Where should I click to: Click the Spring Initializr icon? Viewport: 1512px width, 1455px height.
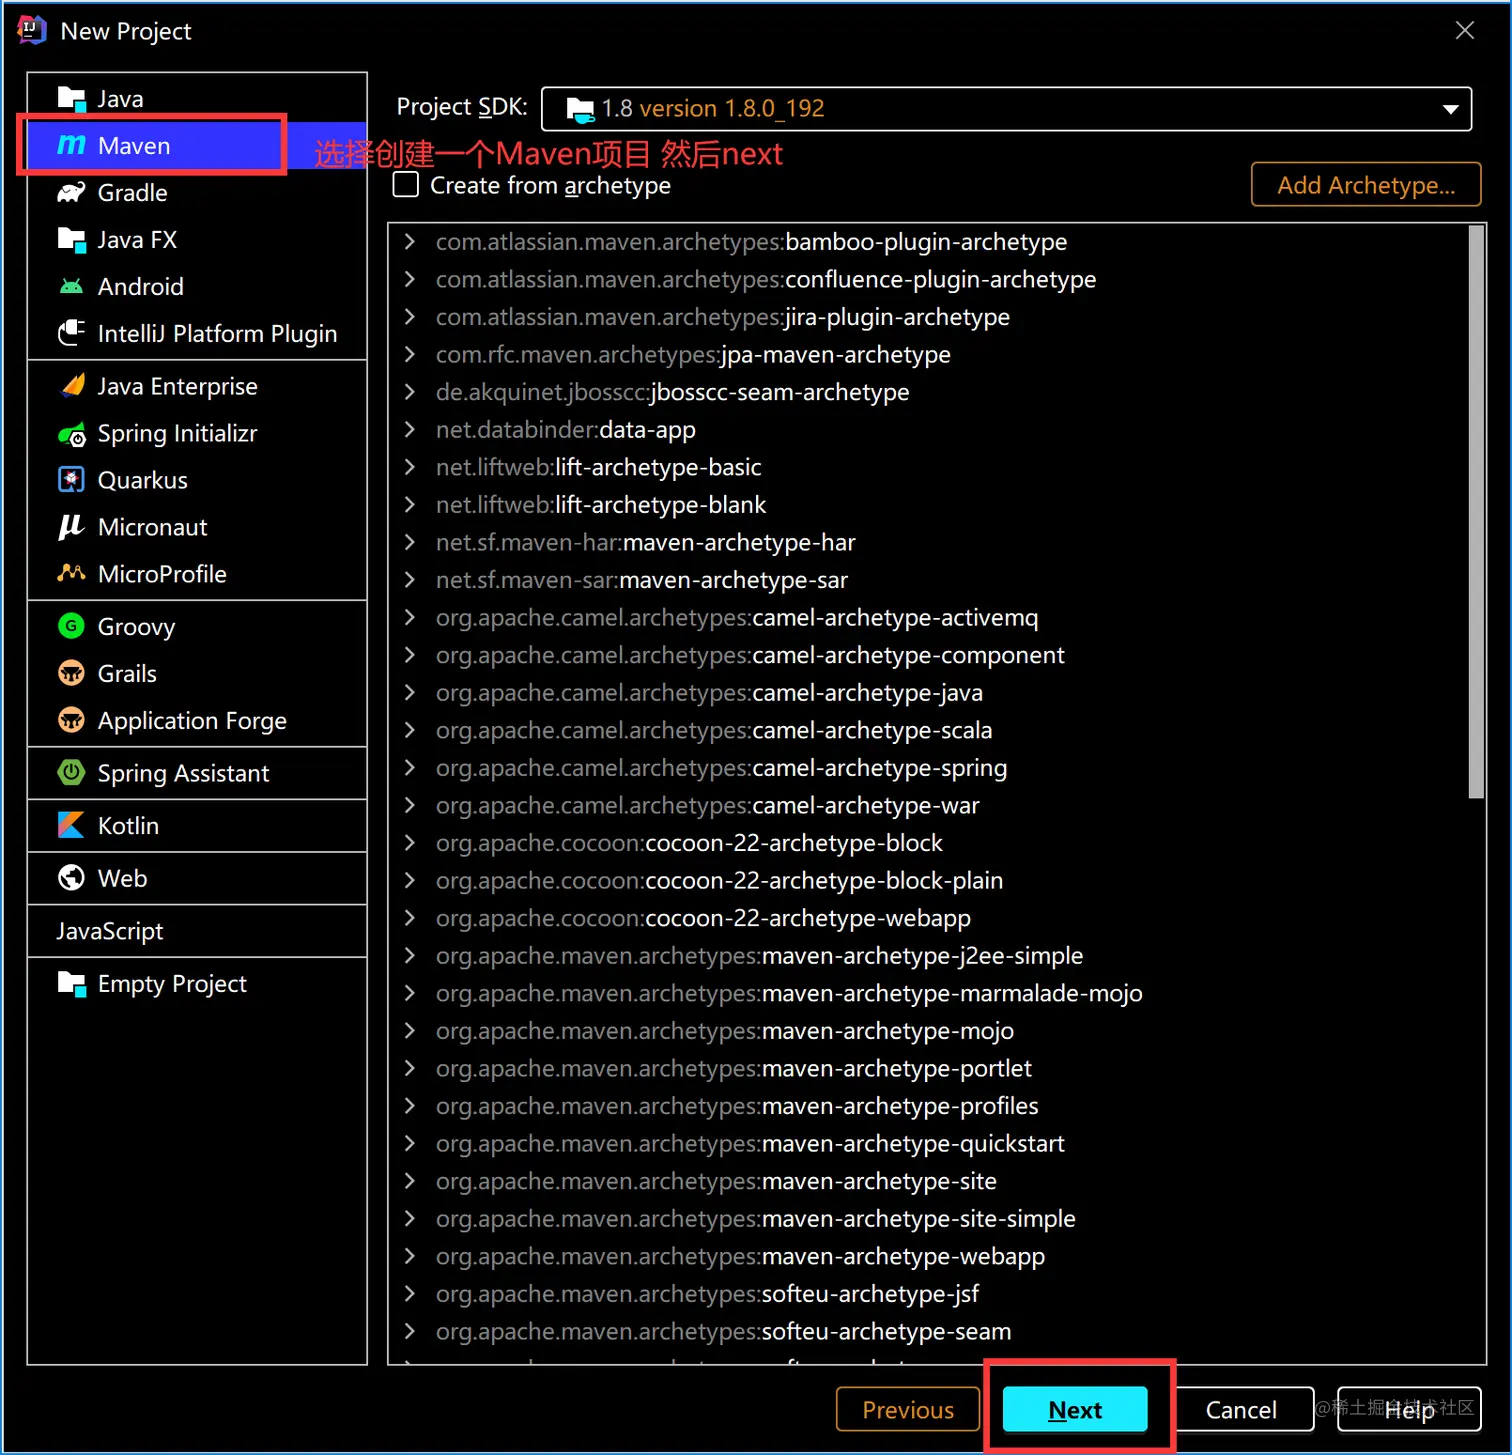click(x=72, y=433)
